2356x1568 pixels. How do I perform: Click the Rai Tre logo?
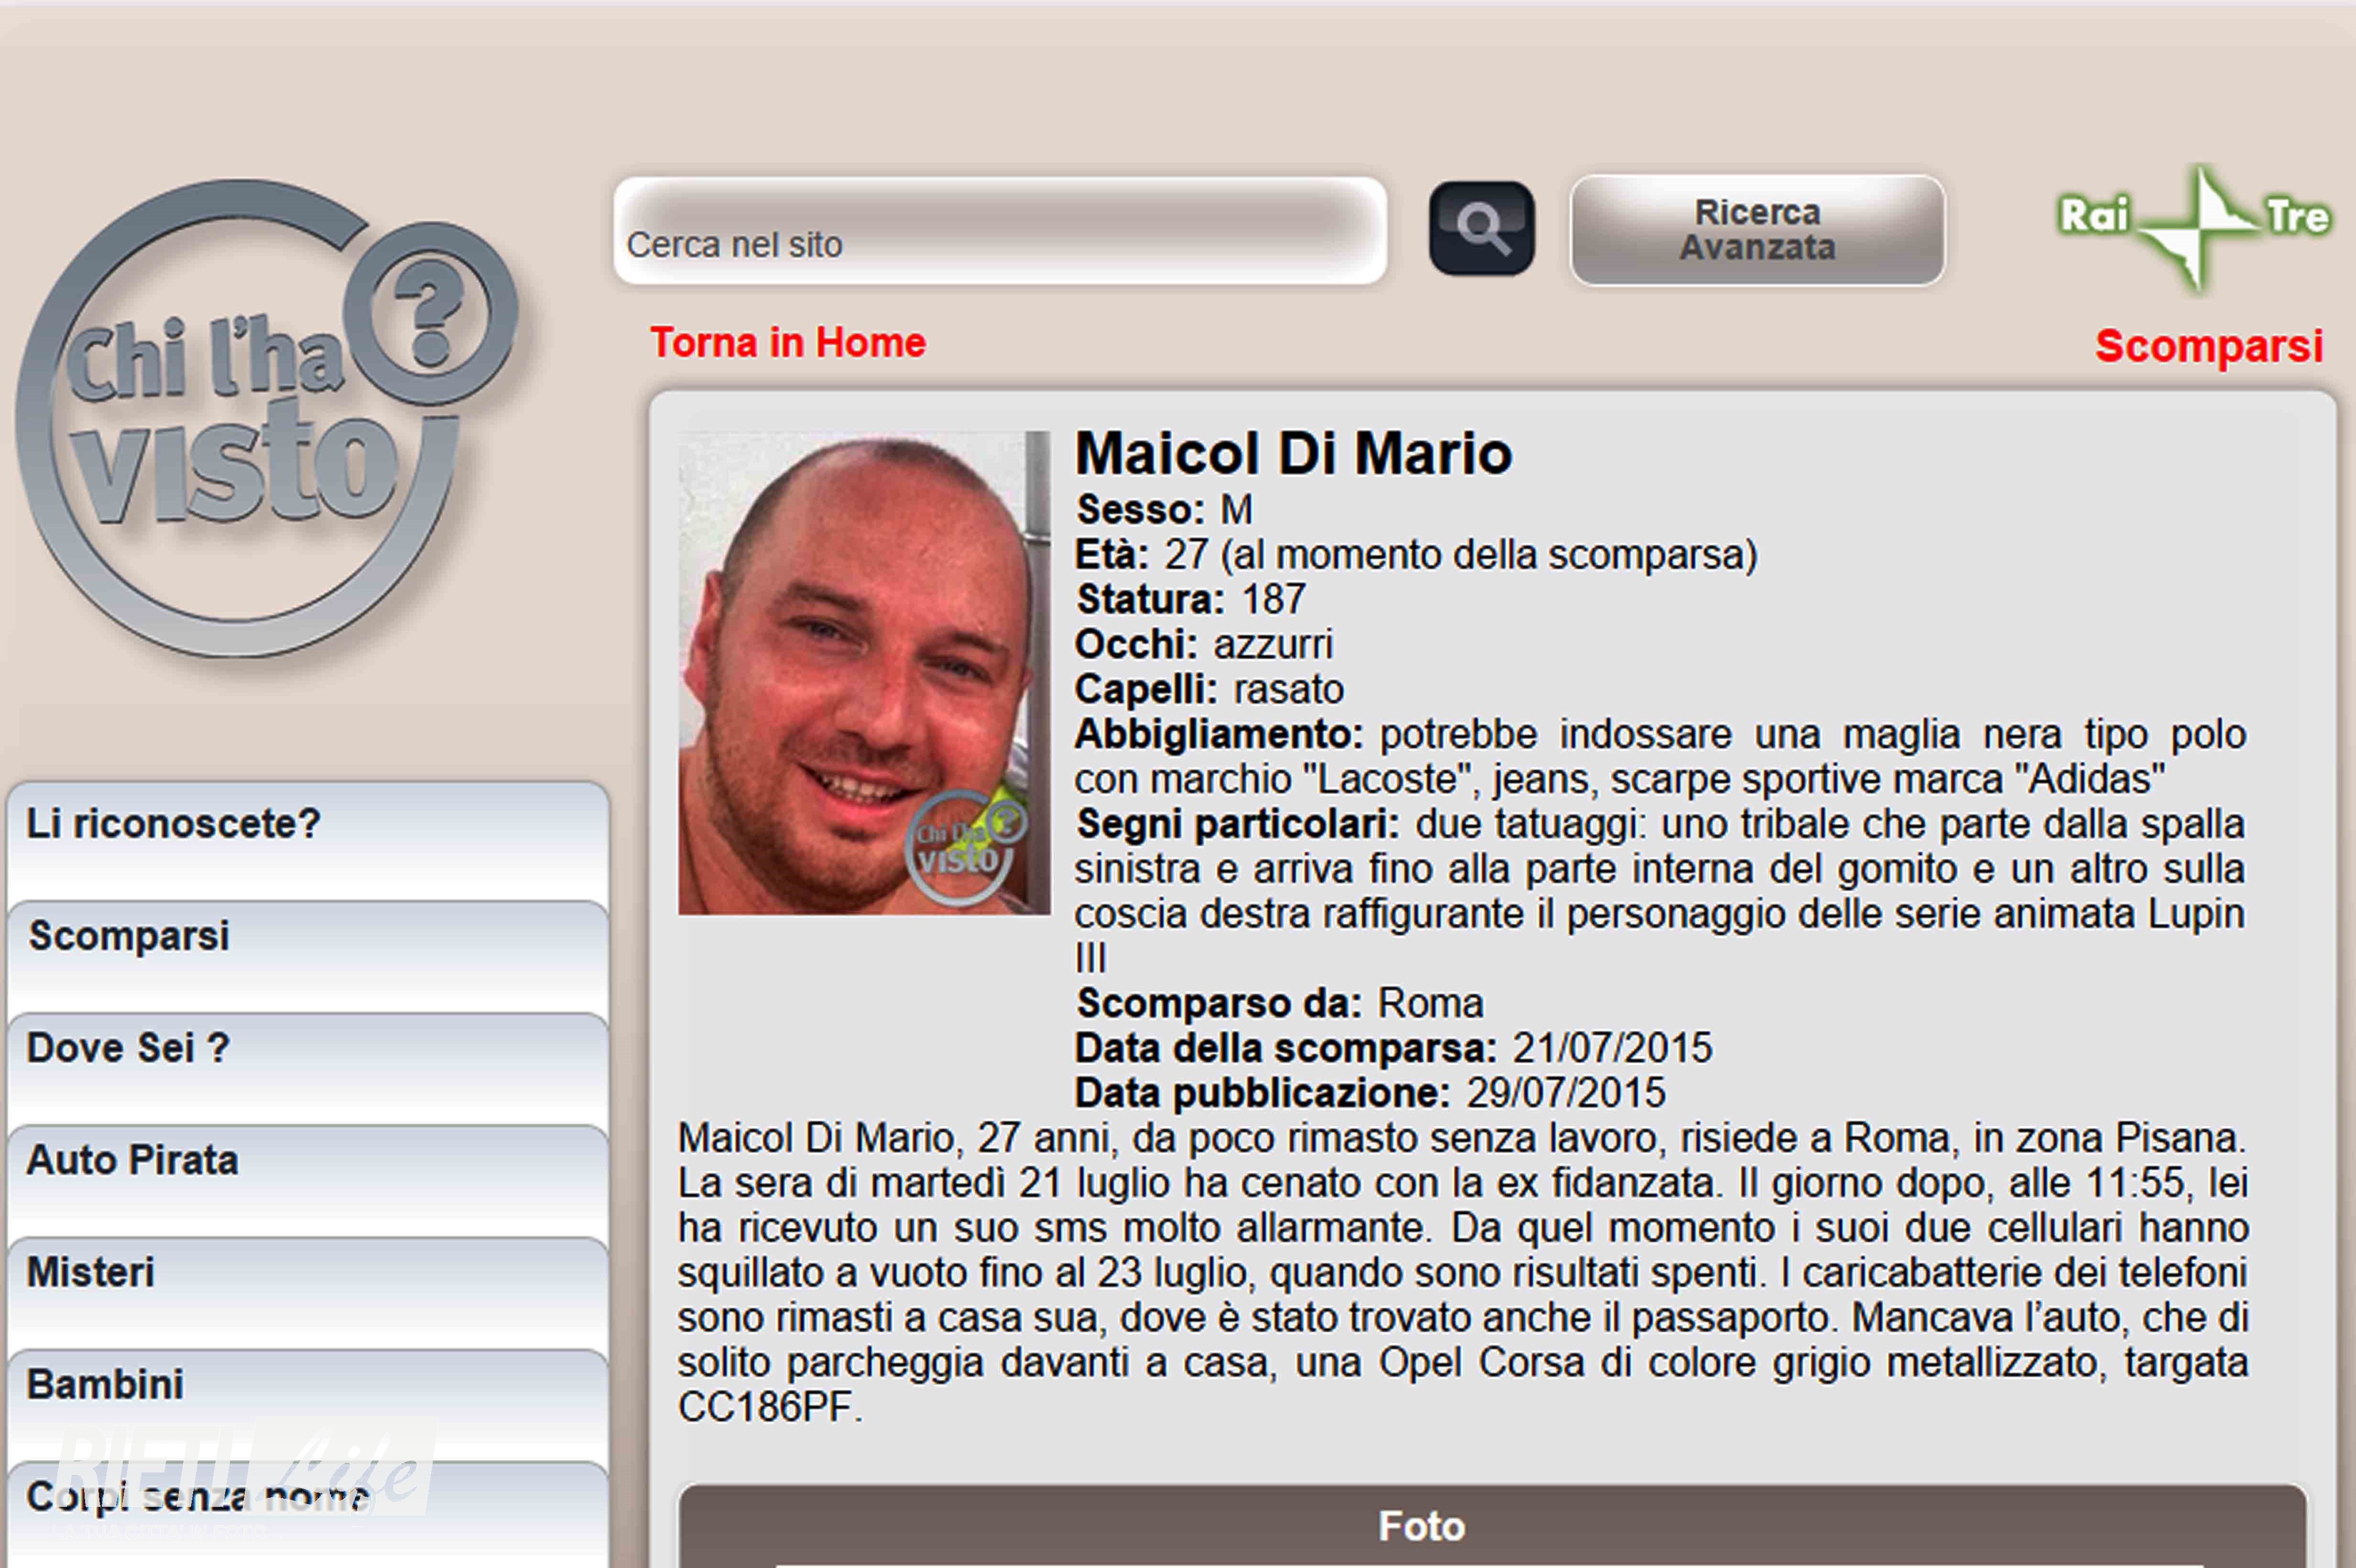click(x=2194, y=228)
